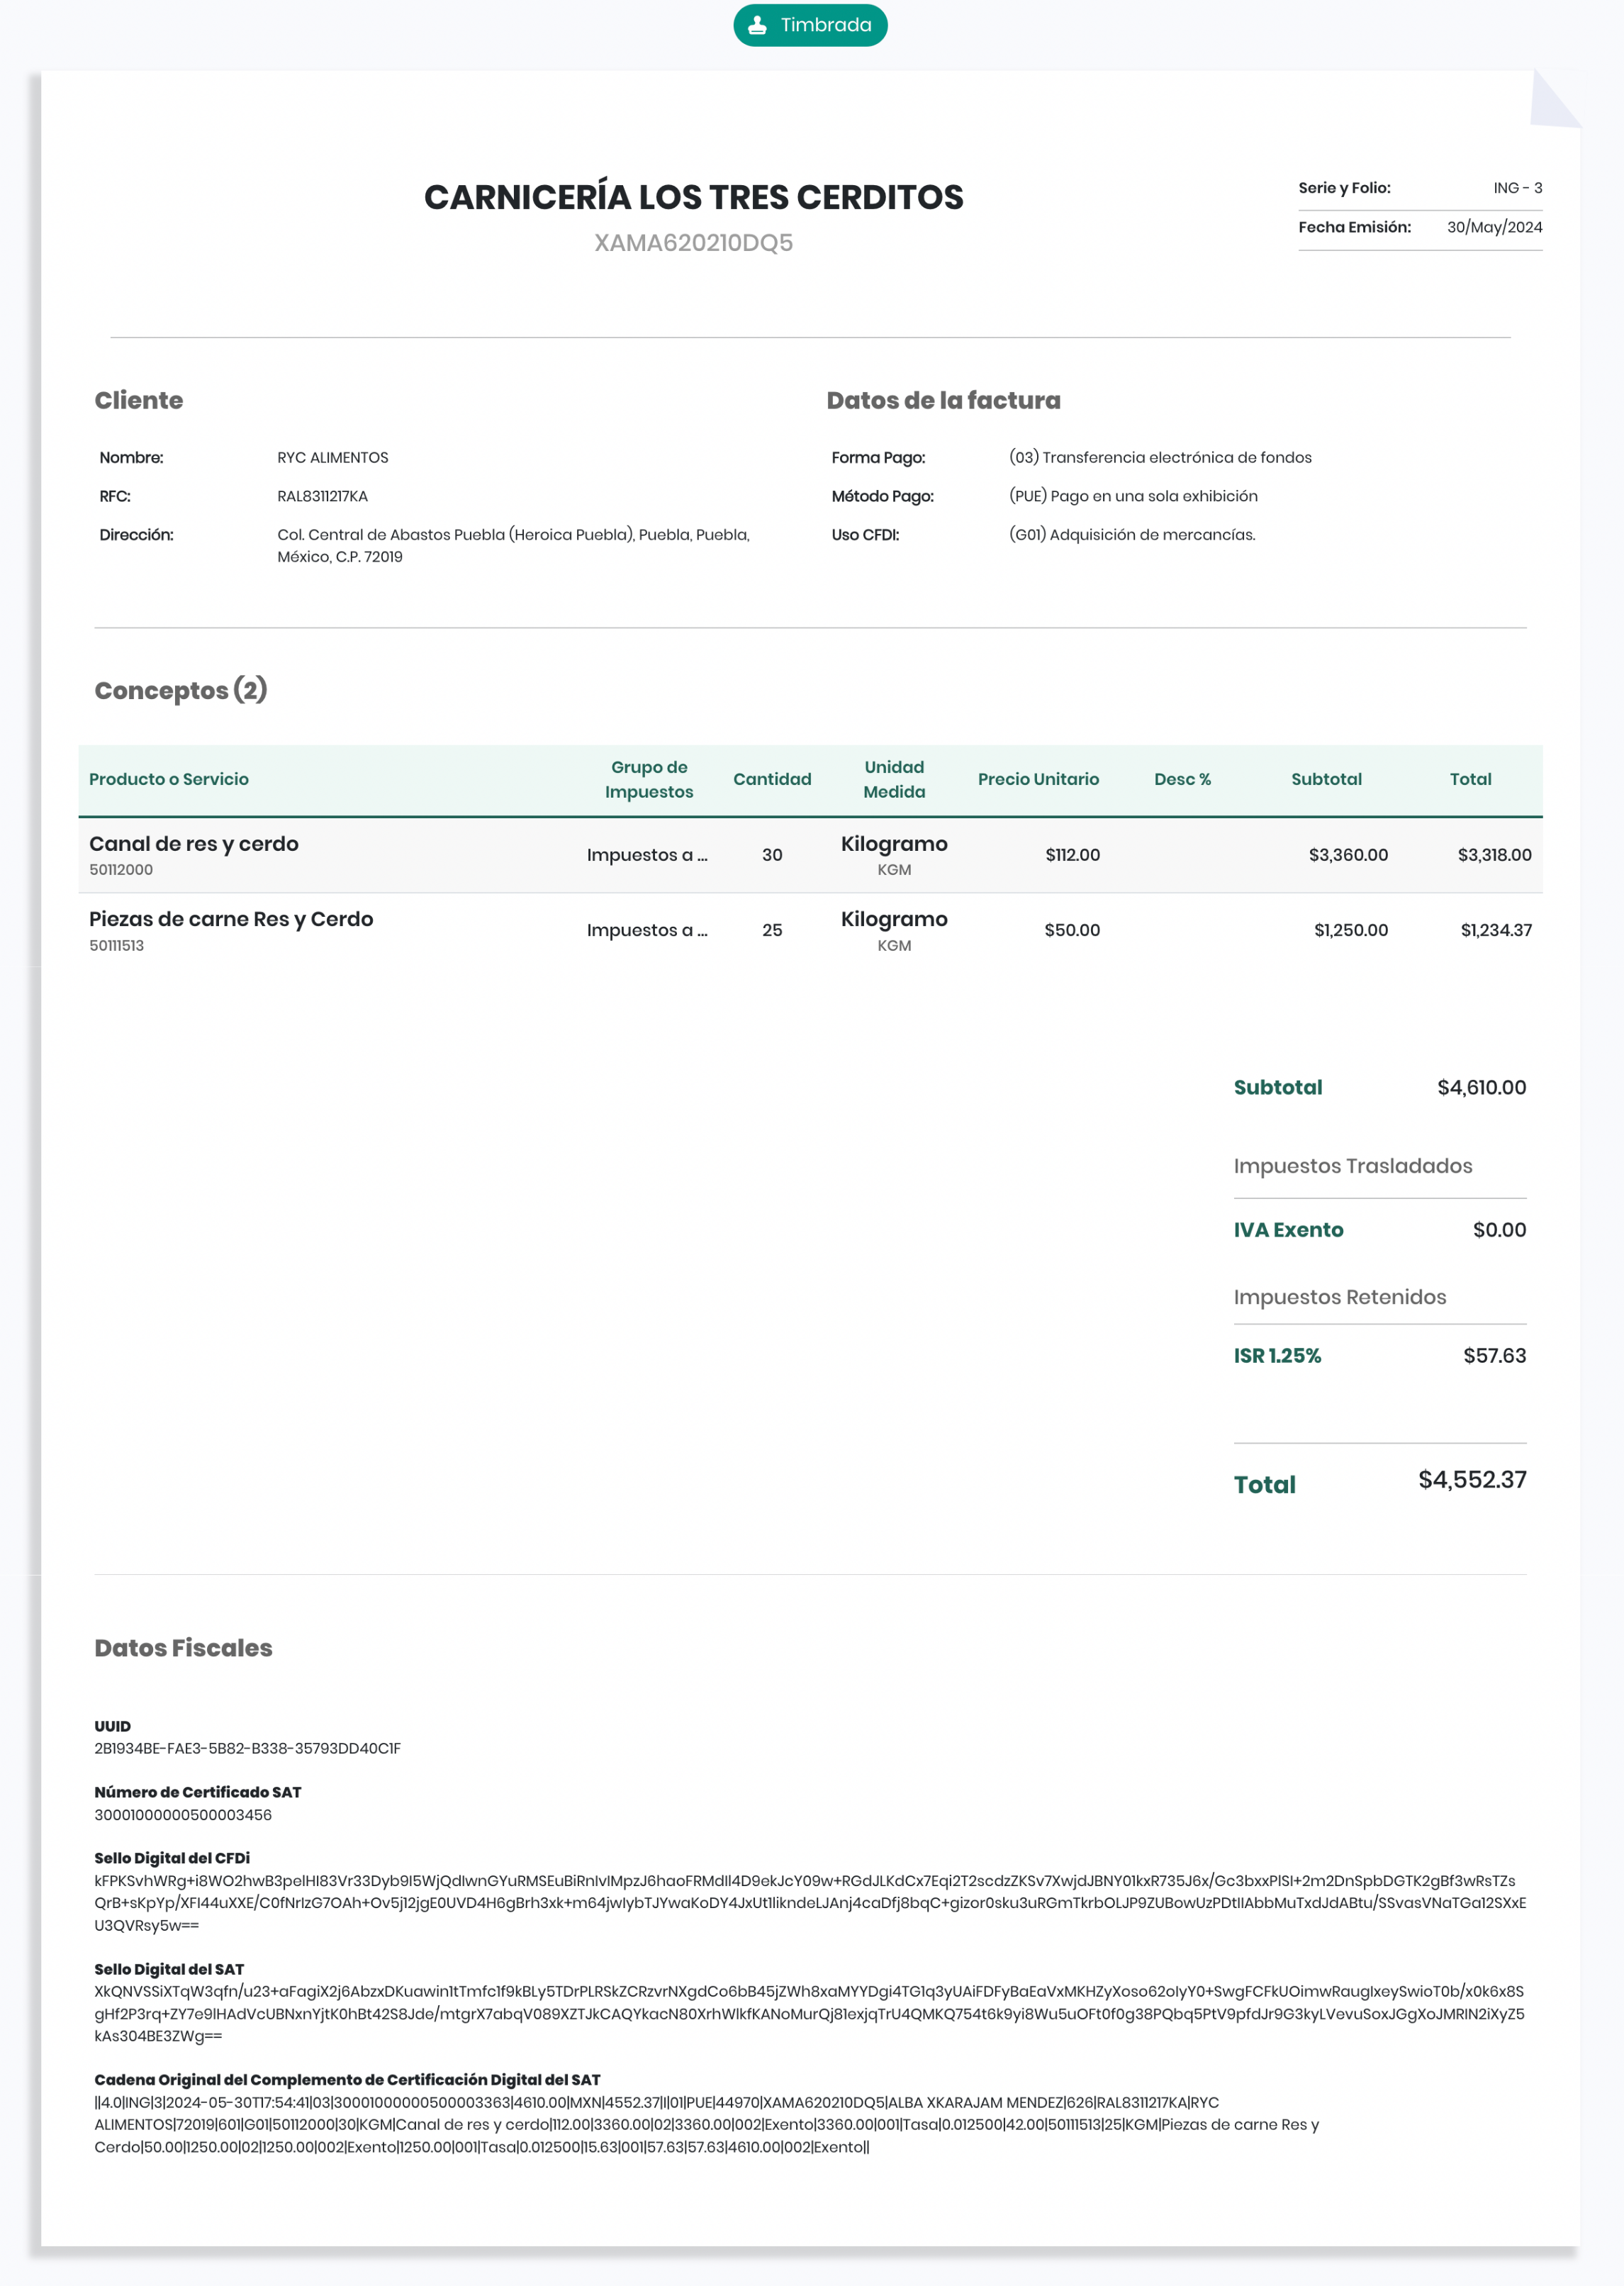Click the "Impuestos Retenidos" heading

tap(1339, 1297)
